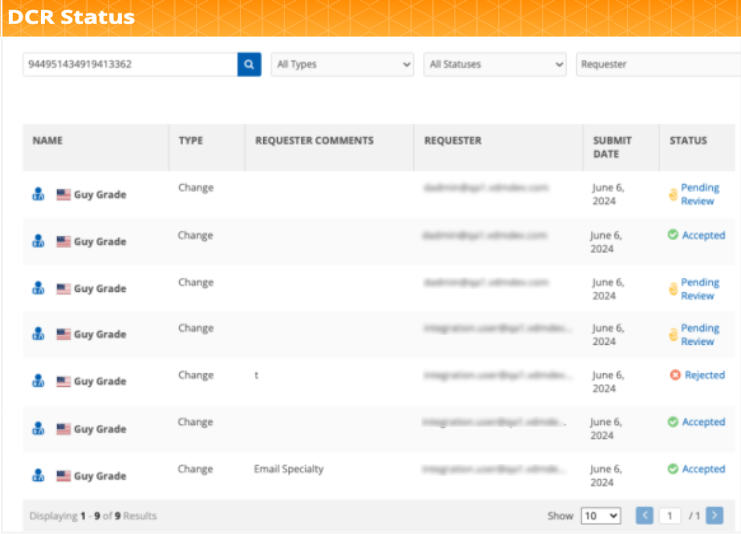741x534 pixels.
Task: Click the red Rejected status icon
Action: pyautogui.click(x=675, y=375)
